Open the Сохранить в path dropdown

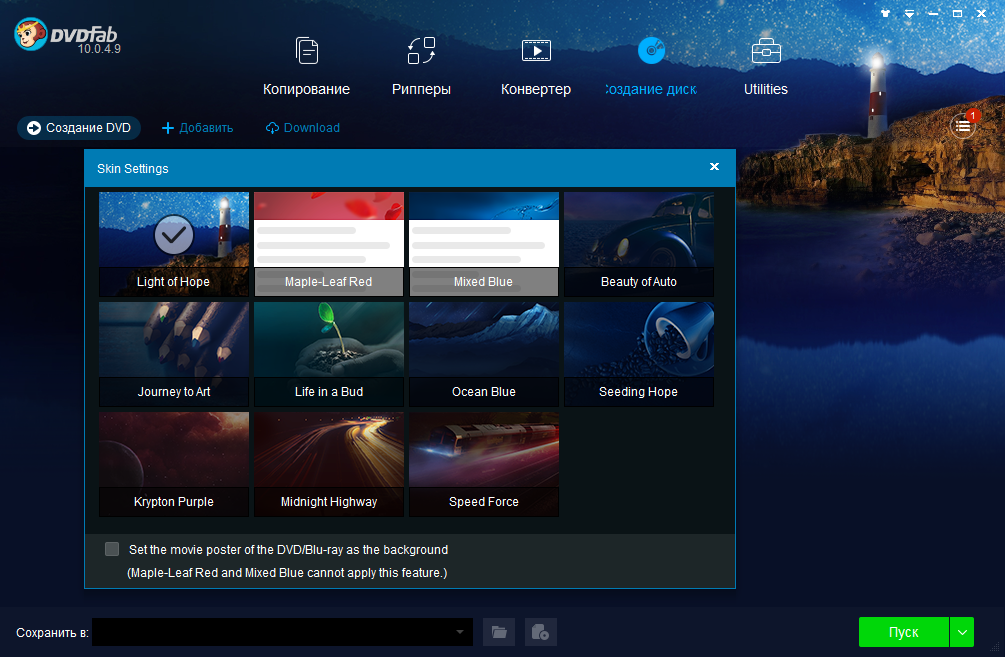[460, 632]
